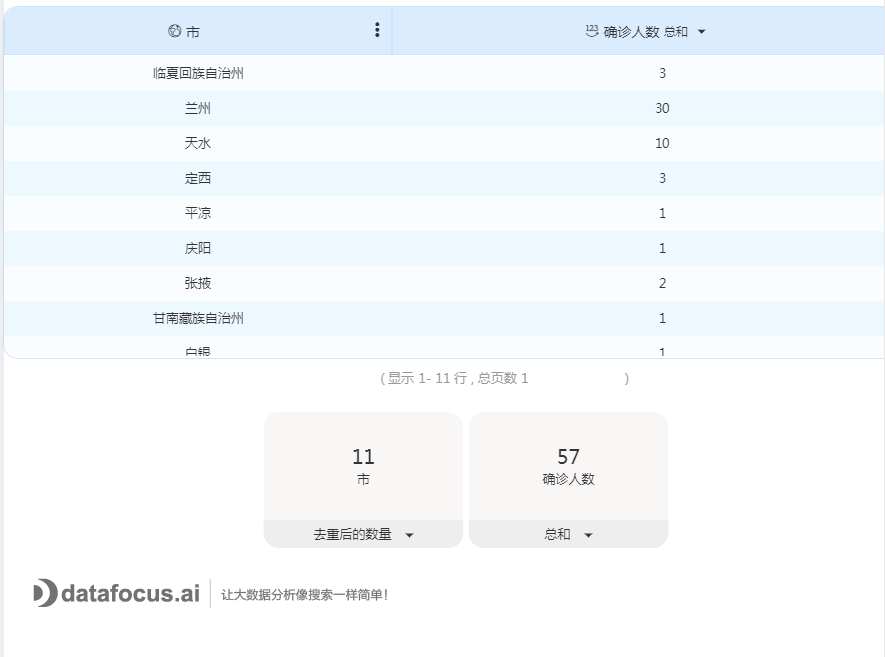Click the numeric type icon beside 确诊人数
Screen dimensions: 885x657
592,31
